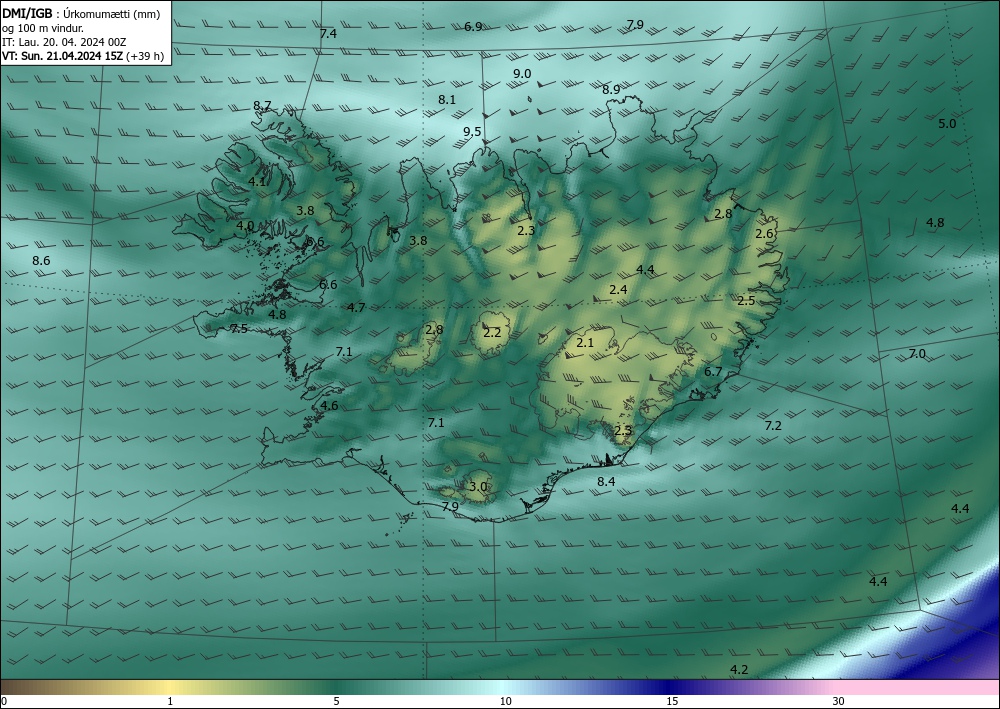Click the pink end of the colour scale bar
Viewport: 1000px width, 709px height.
918,687
